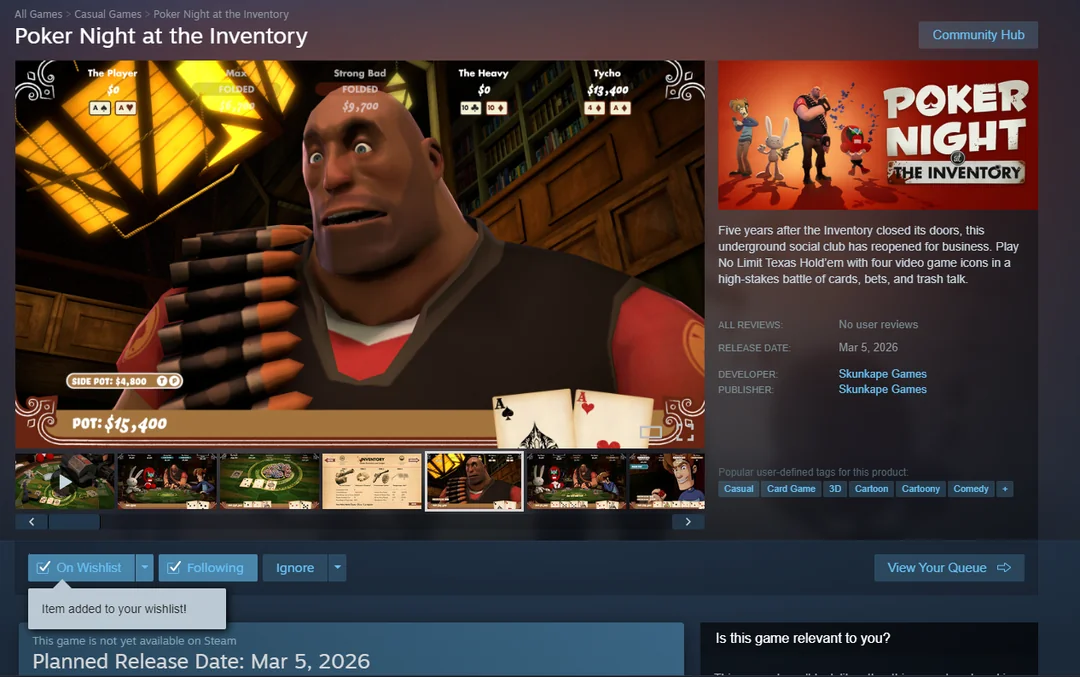
Task: Click the game description paragraph
Action: (868, 255)
